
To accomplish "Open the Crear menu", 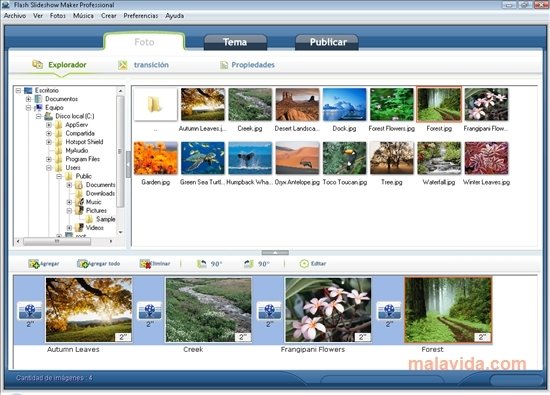I will [x=109, y=16].
